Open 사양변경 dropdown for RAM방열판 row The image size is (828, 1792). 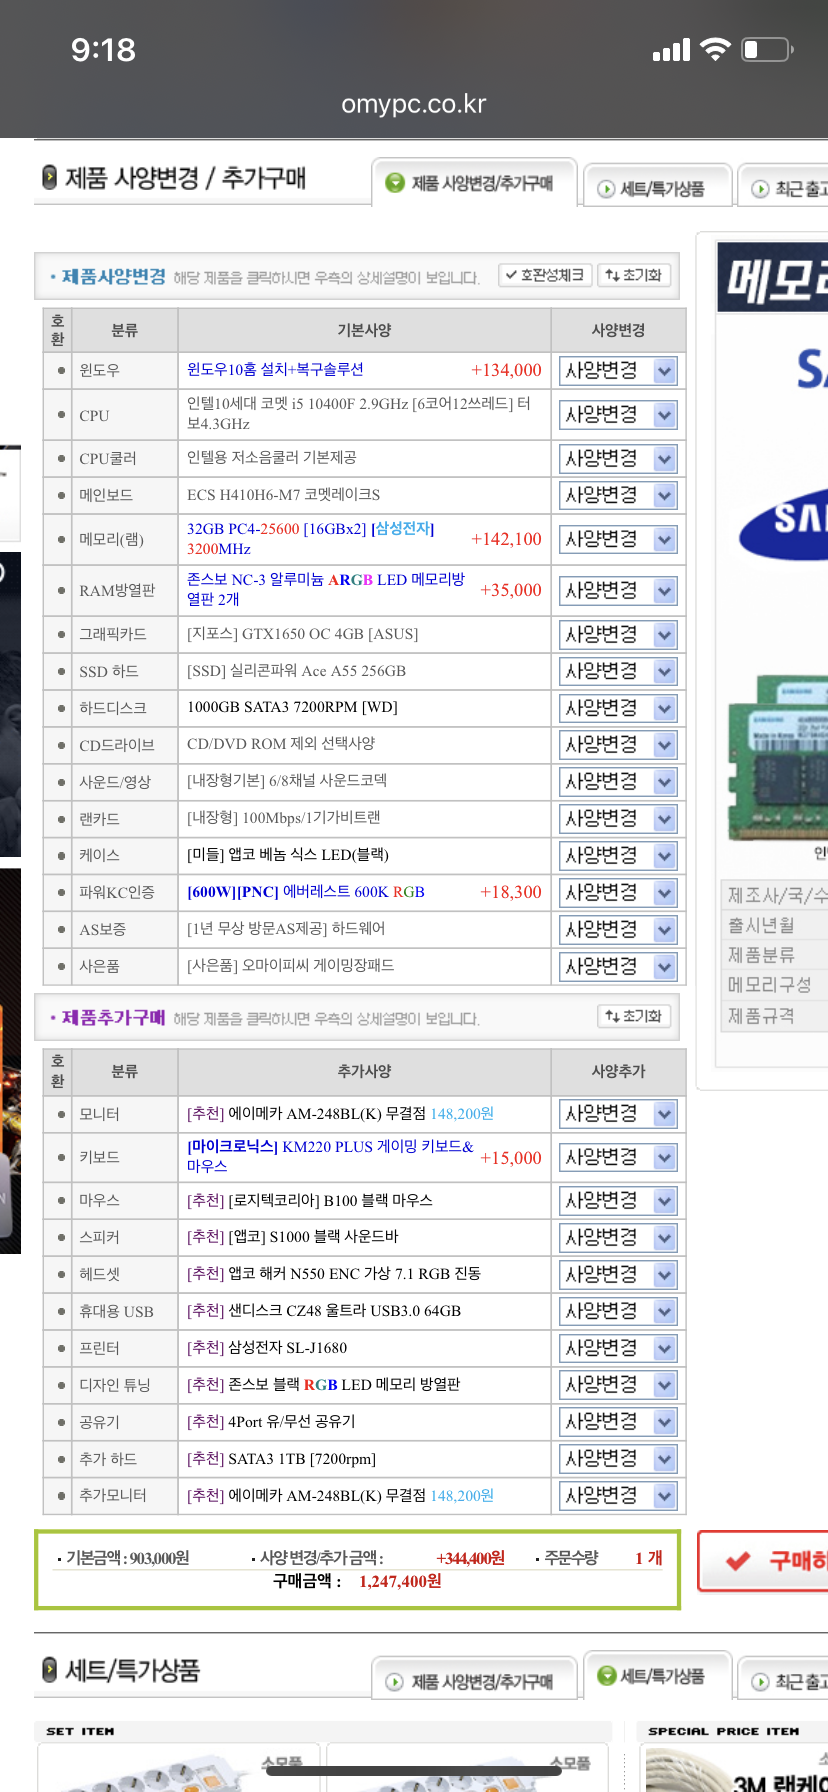[618, 591]
